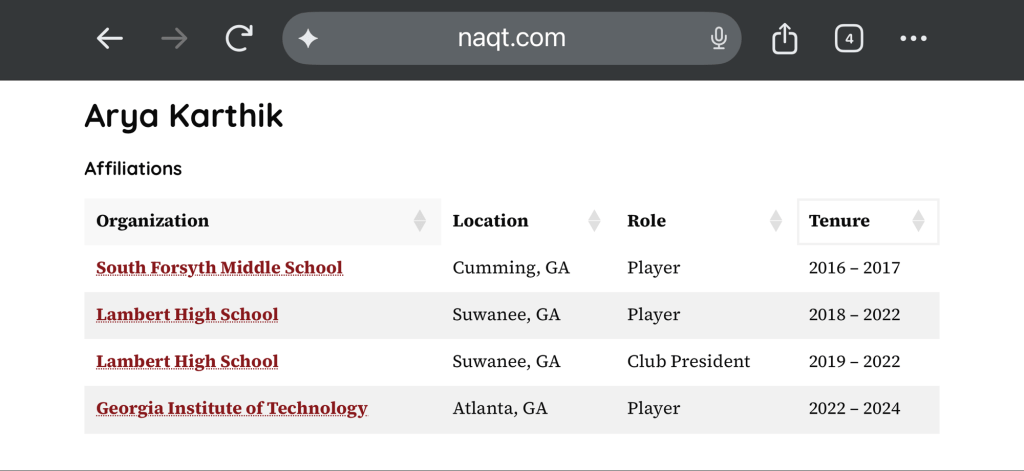Sort table by Organization arrows
1024x471 pixels.
(420, 221)
